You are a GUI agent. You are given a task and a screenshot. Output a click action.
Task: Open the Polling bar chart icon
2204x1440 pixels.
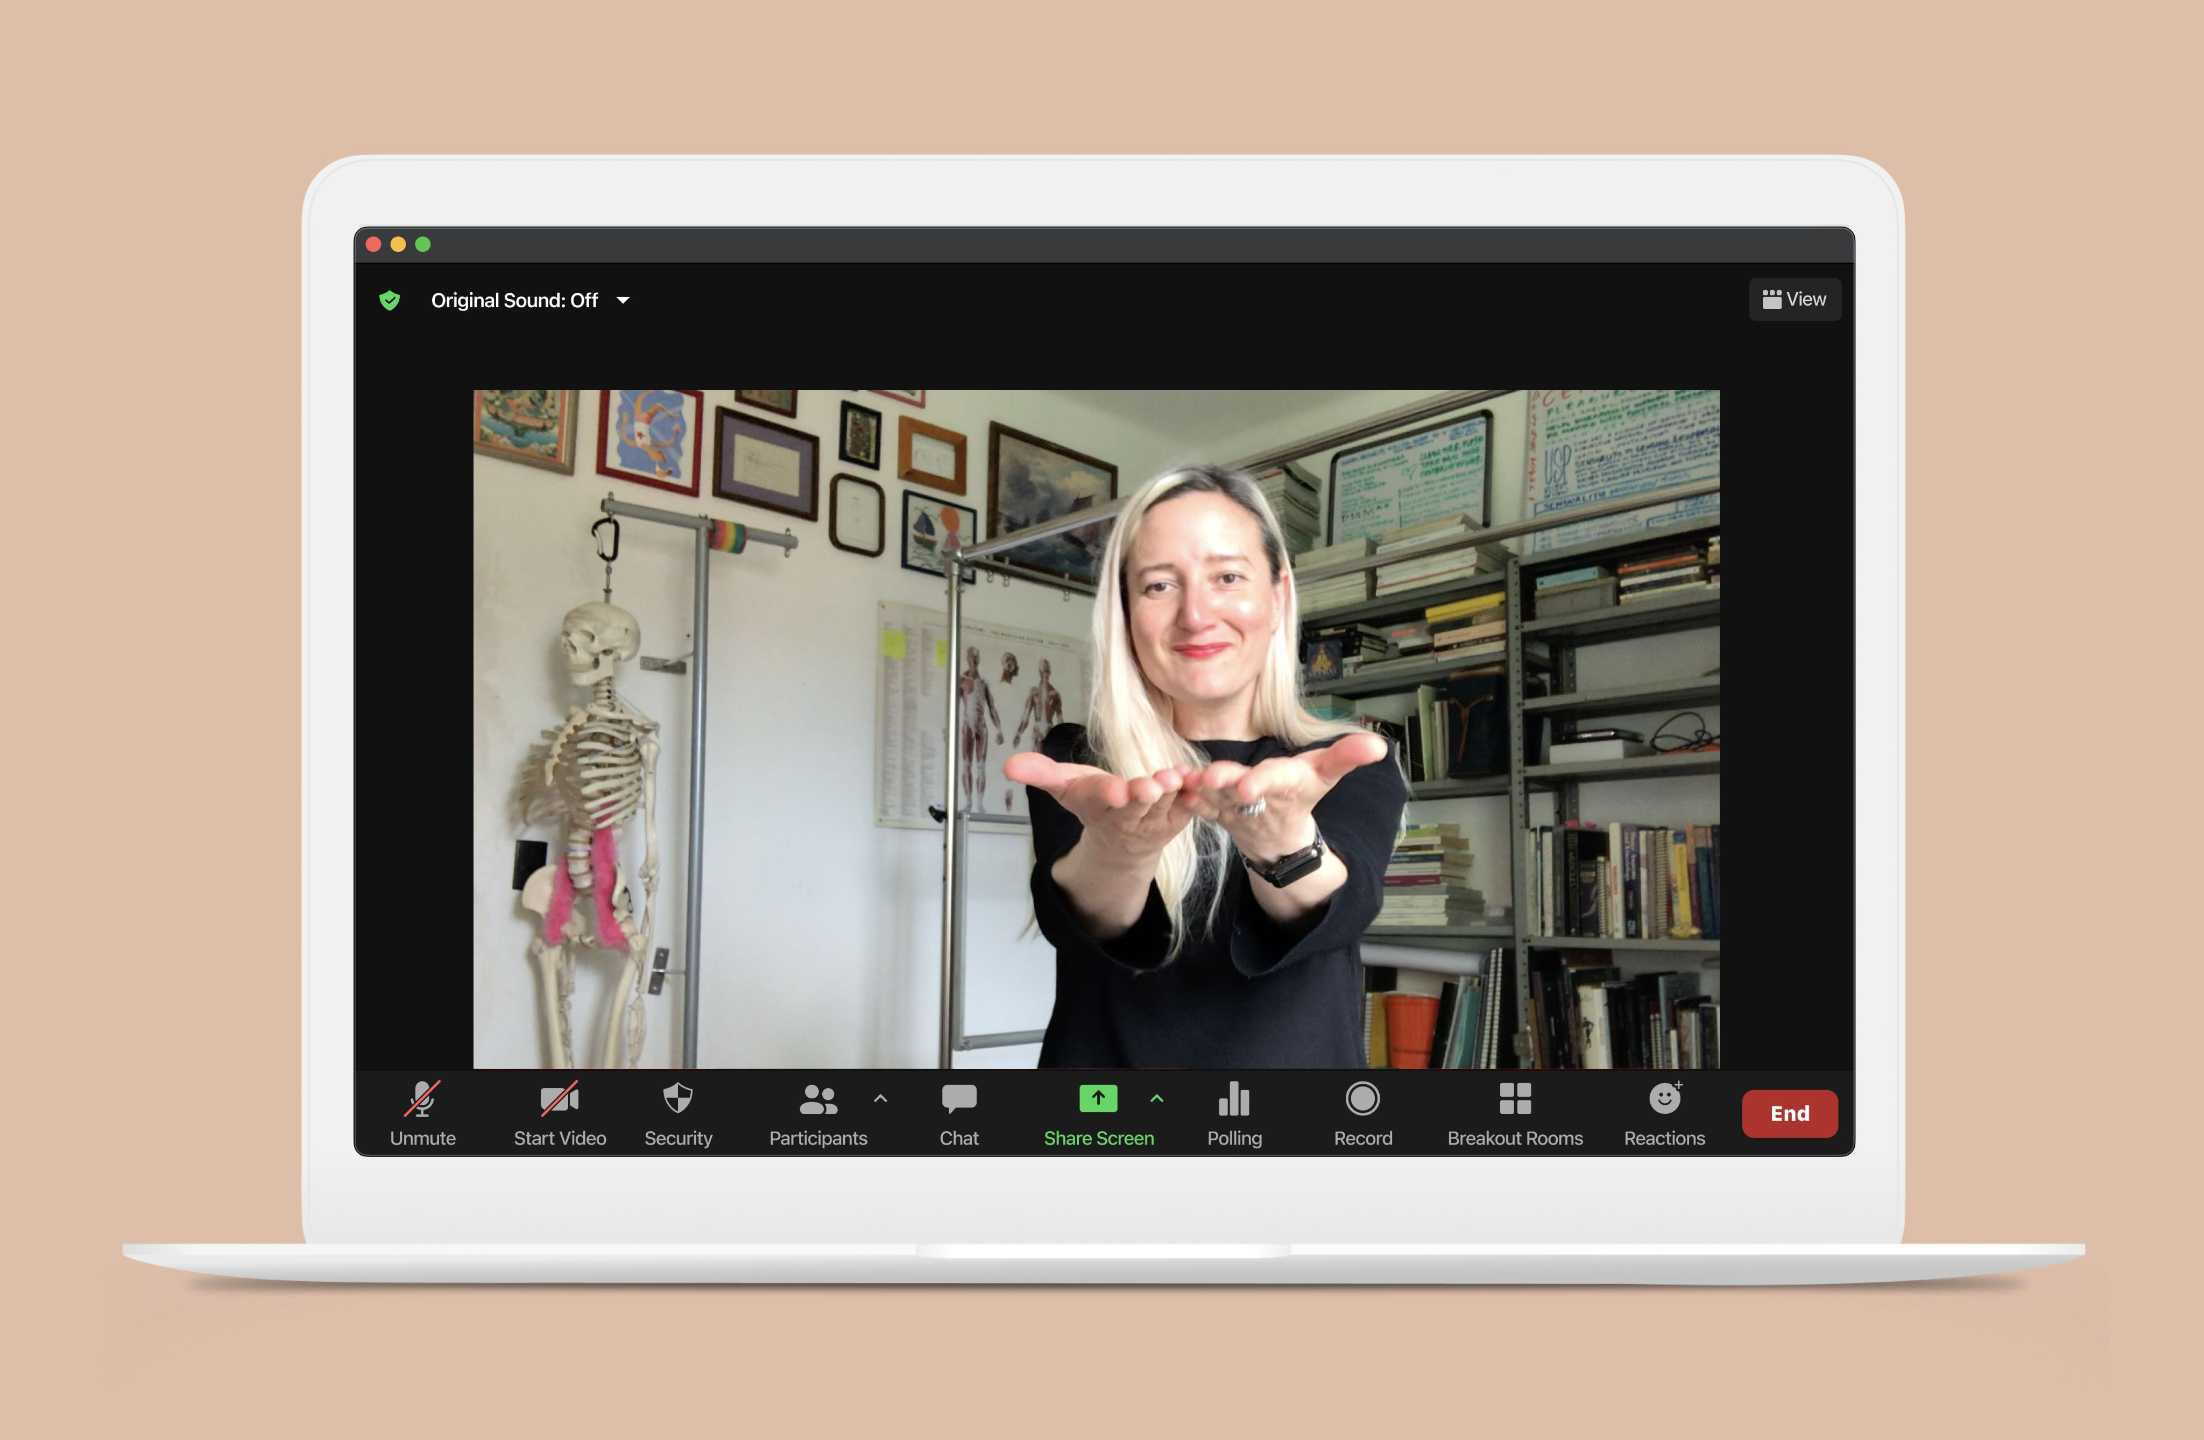point(1234,1112)
